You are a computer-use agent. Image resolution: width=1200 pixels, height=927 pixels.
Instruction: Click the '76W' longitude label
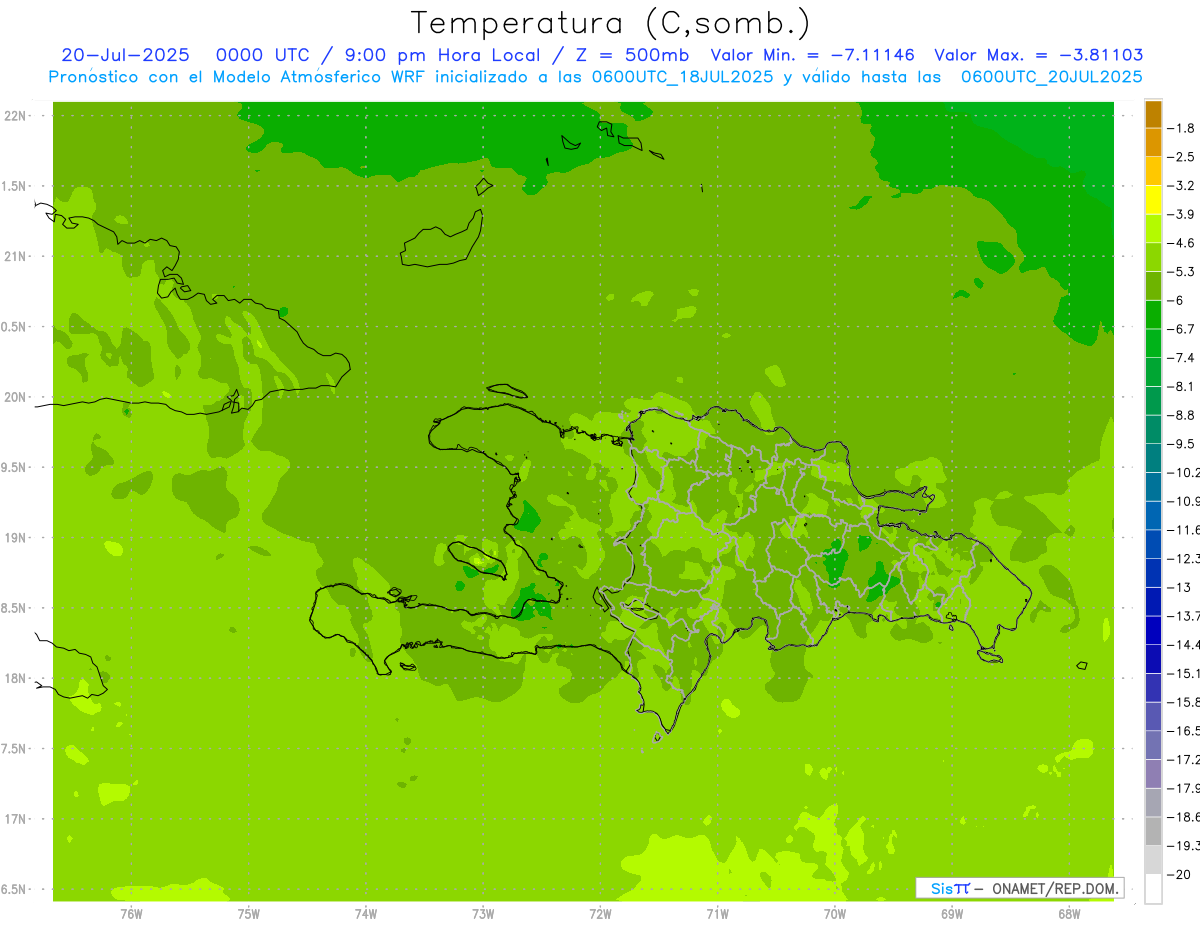131,914
